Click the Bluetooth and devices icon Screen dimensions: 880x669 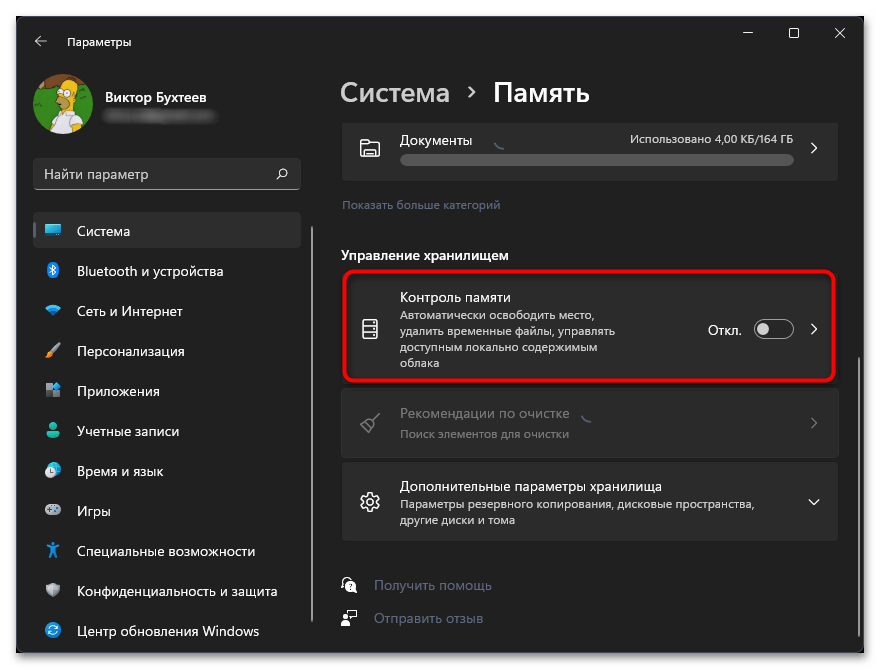pyautogui.click(x=53, y=271)
